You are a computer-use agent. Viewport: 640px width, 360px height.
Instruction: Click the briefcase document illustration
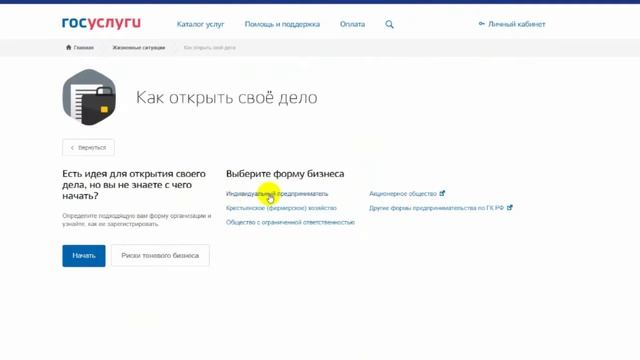point(89,97)
